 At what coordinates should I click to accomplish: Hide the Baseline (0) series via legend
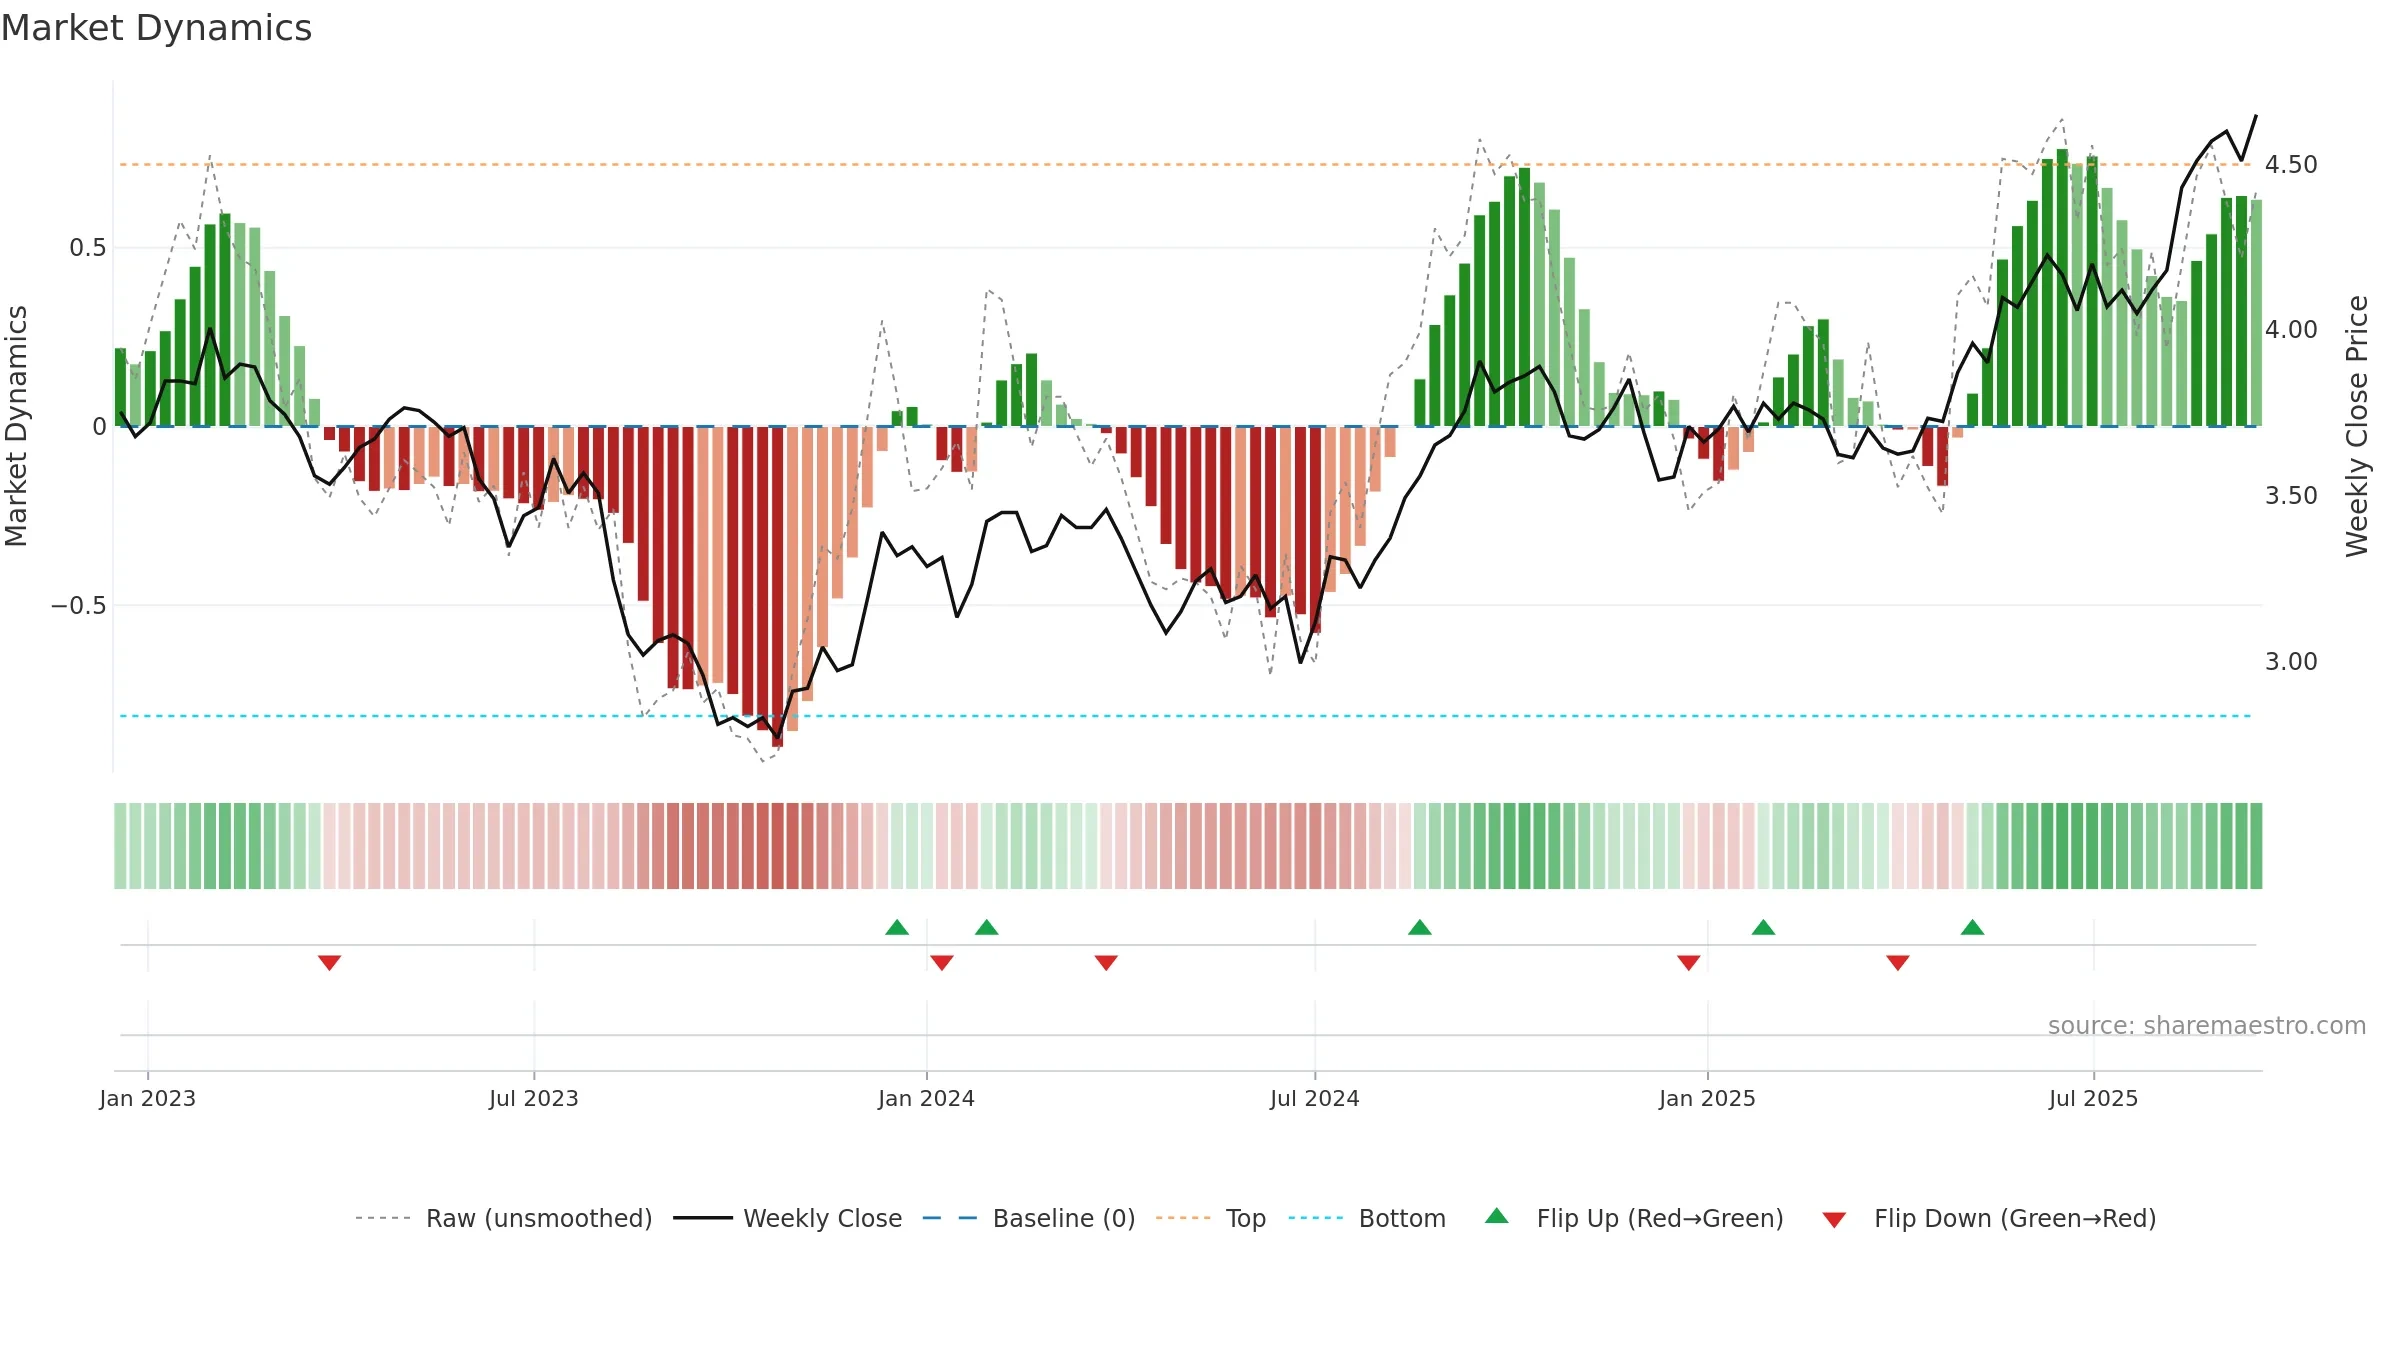[x=1029, y=1218]
